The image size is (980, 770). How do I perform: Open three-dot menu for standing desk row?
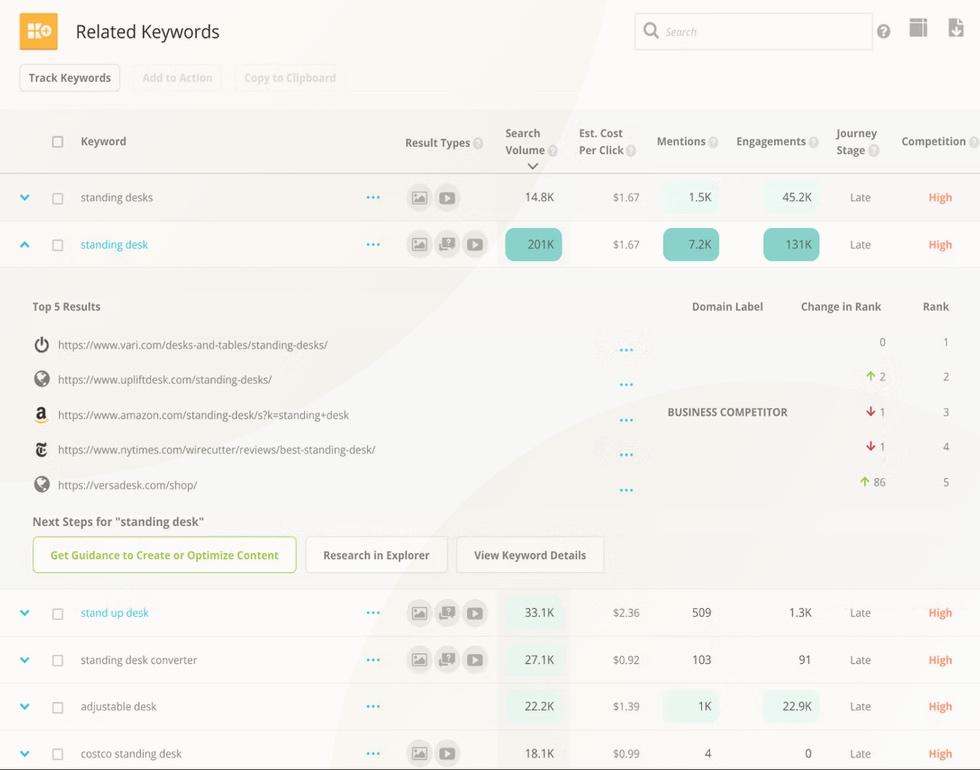click(373, 244)
